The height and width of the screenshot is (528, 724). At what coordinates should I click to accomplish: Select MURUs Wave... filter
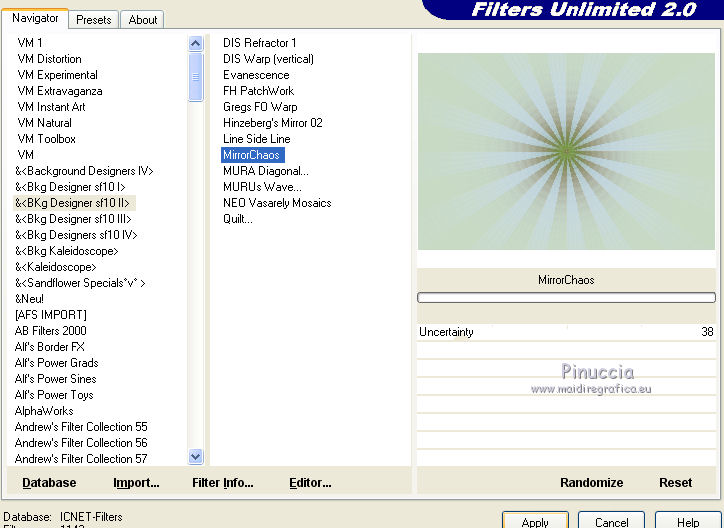coord(262,187)
